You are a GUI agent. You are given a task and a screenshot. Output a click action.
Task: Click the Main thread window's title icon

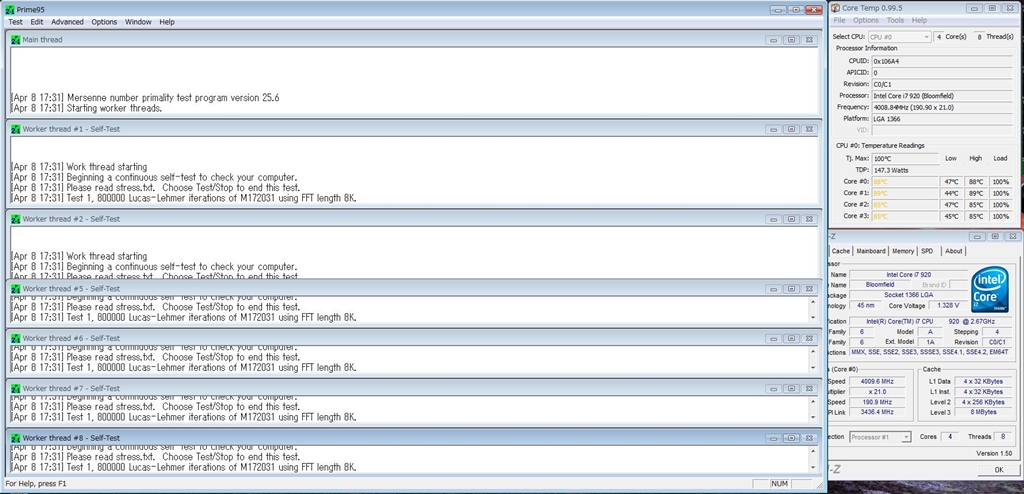pyautogui.click(x=16, y=40)
